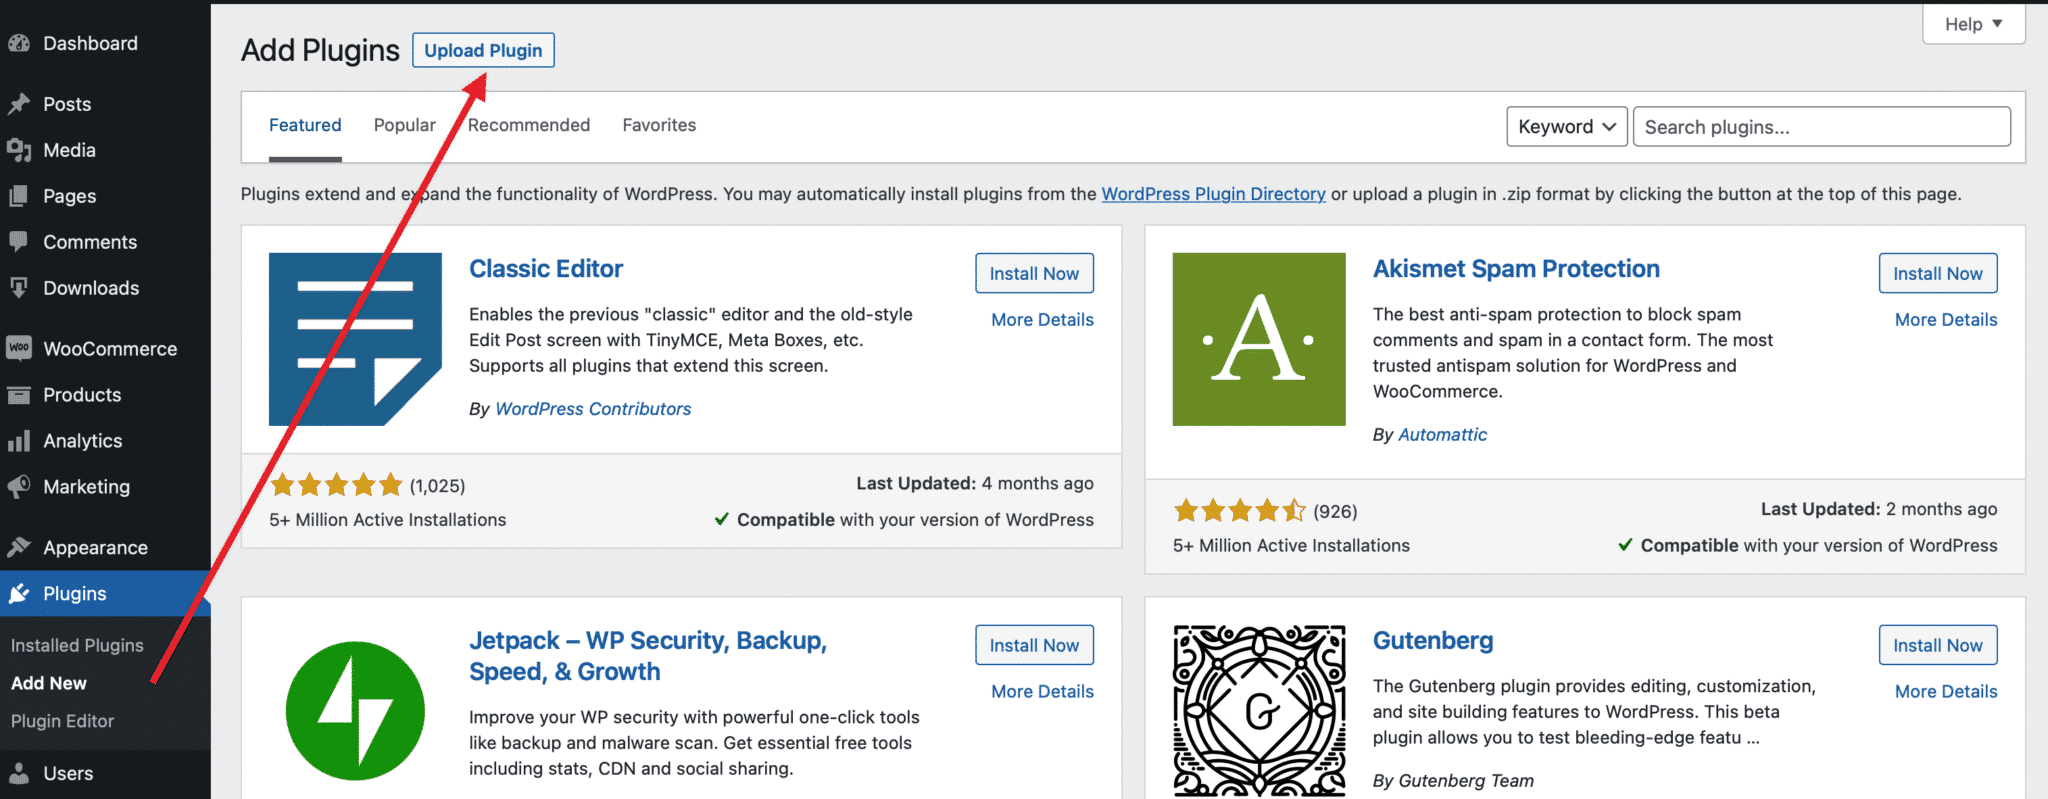2048x799 pixels.
Task: Click the Downloads icon in sidebar
Action: tap(18, 288)
